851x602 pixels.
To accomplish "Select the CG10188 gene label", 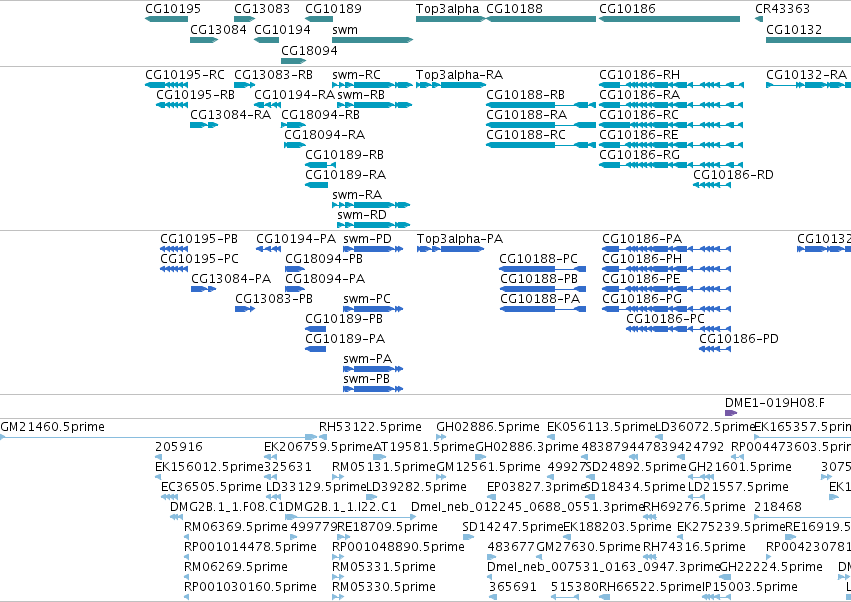I will 514,9.
